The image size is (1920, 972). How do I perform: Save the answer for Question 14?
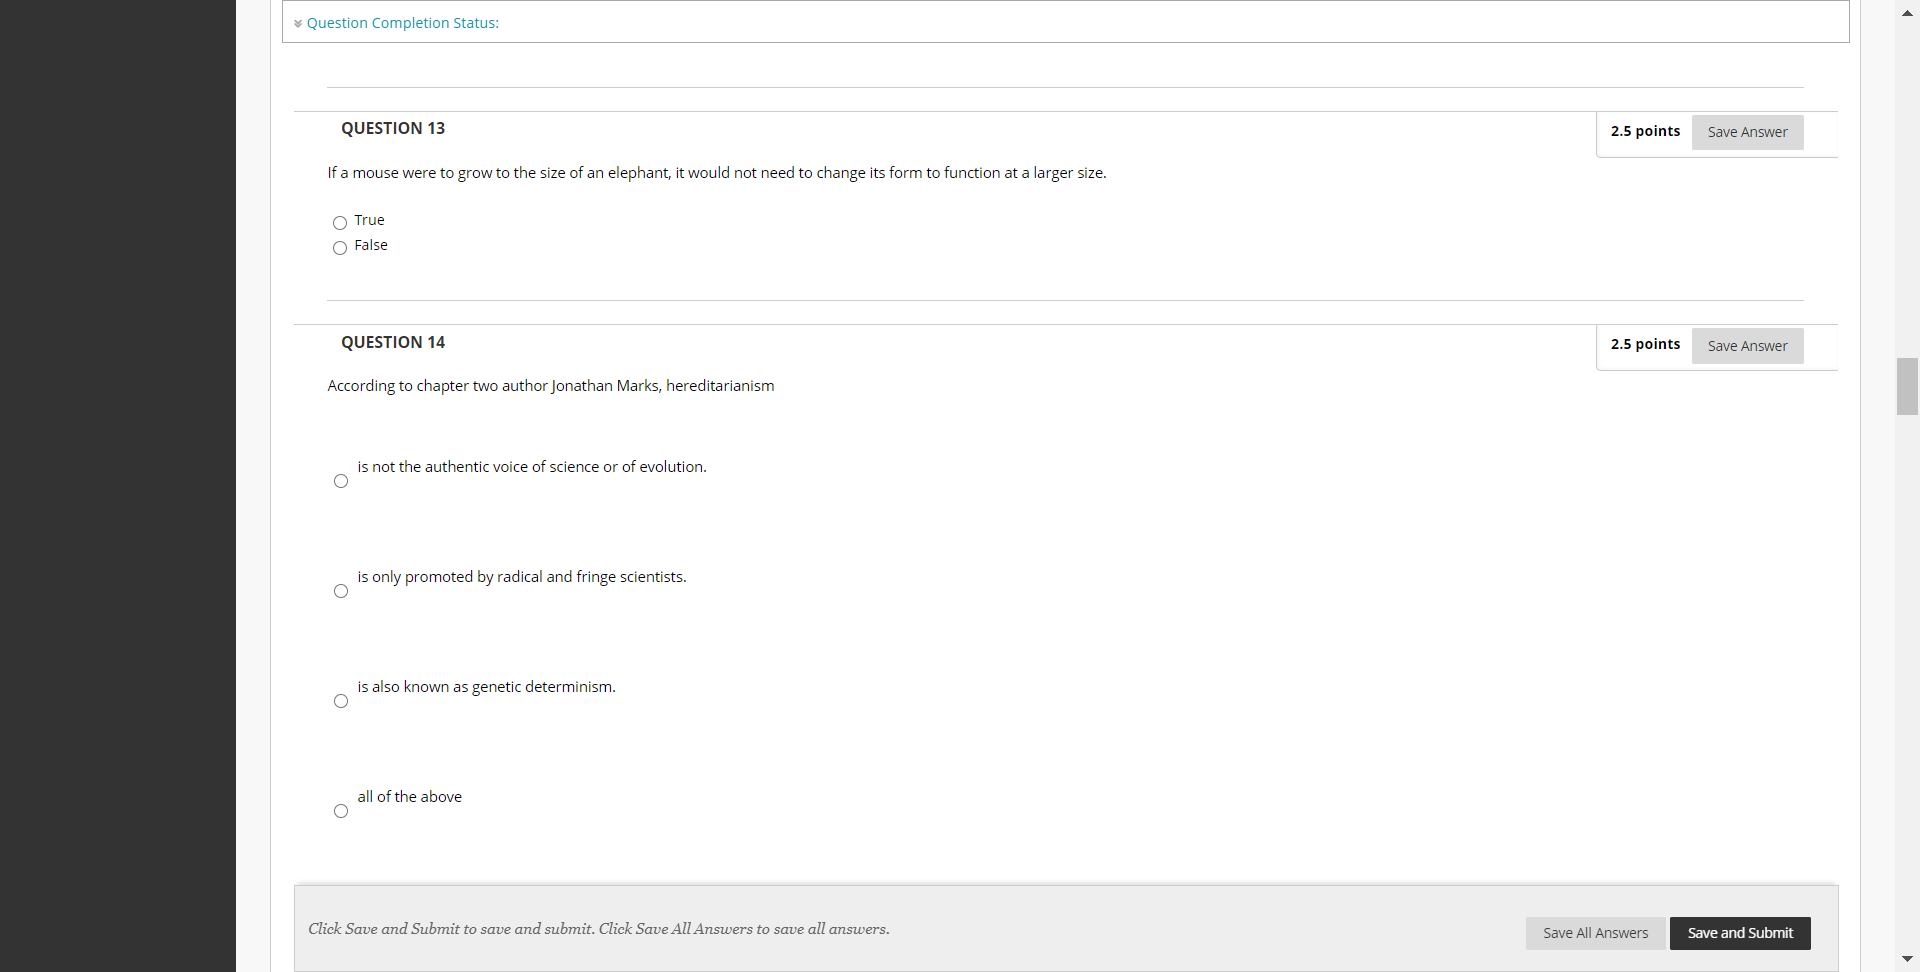[x=1747, y=345]
